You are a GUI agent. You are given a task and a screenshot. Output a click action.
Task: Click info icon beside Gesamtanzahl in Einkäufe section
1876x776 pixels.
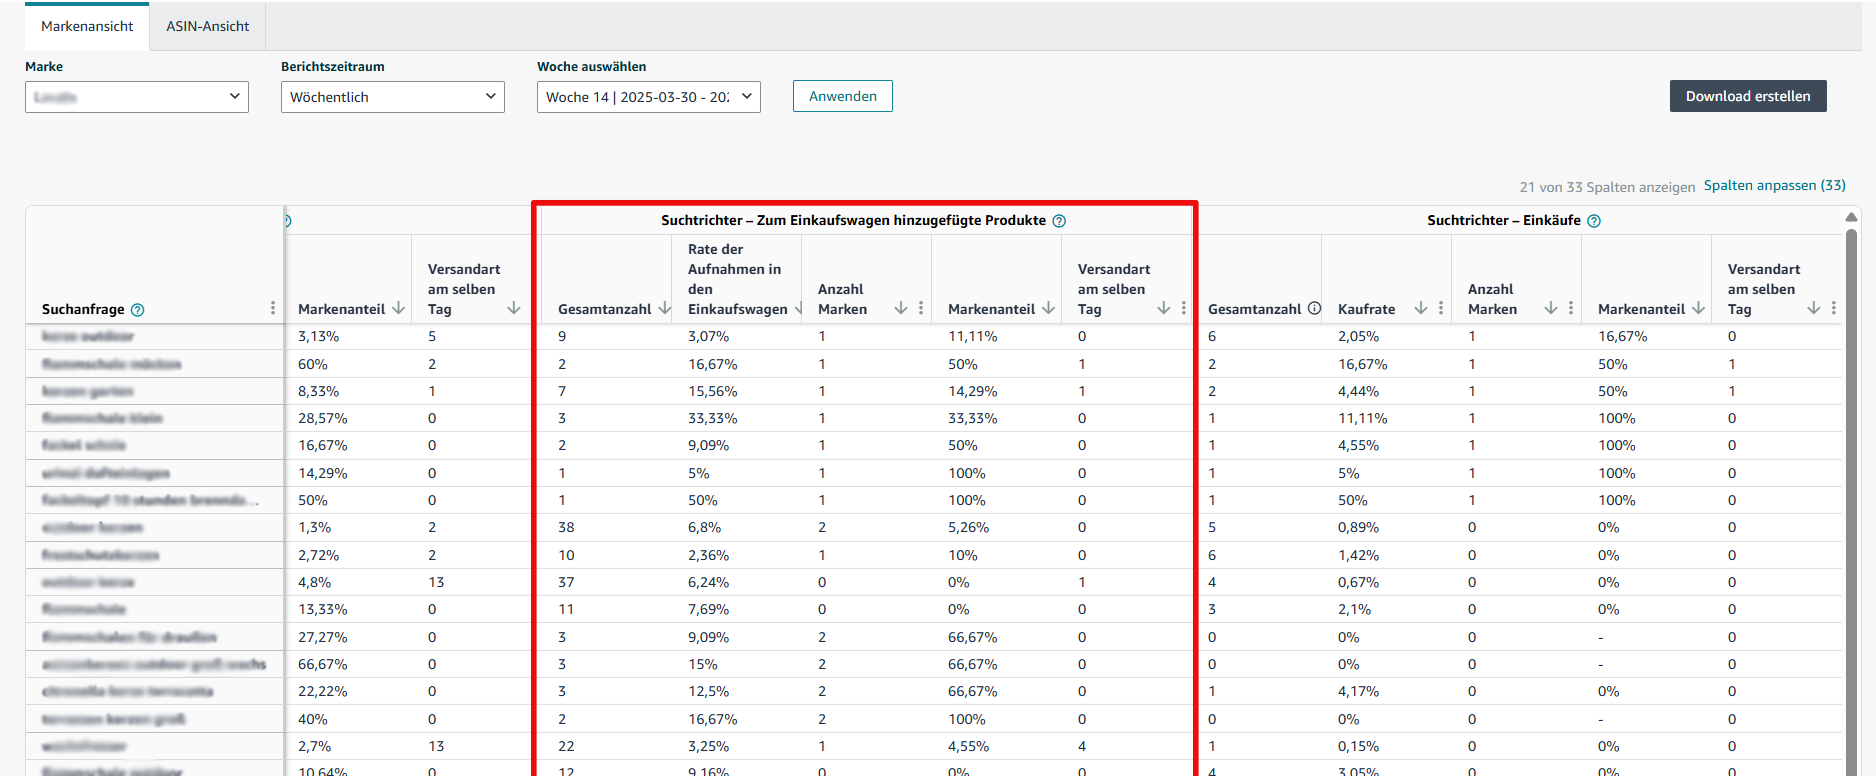point(1314,308)
